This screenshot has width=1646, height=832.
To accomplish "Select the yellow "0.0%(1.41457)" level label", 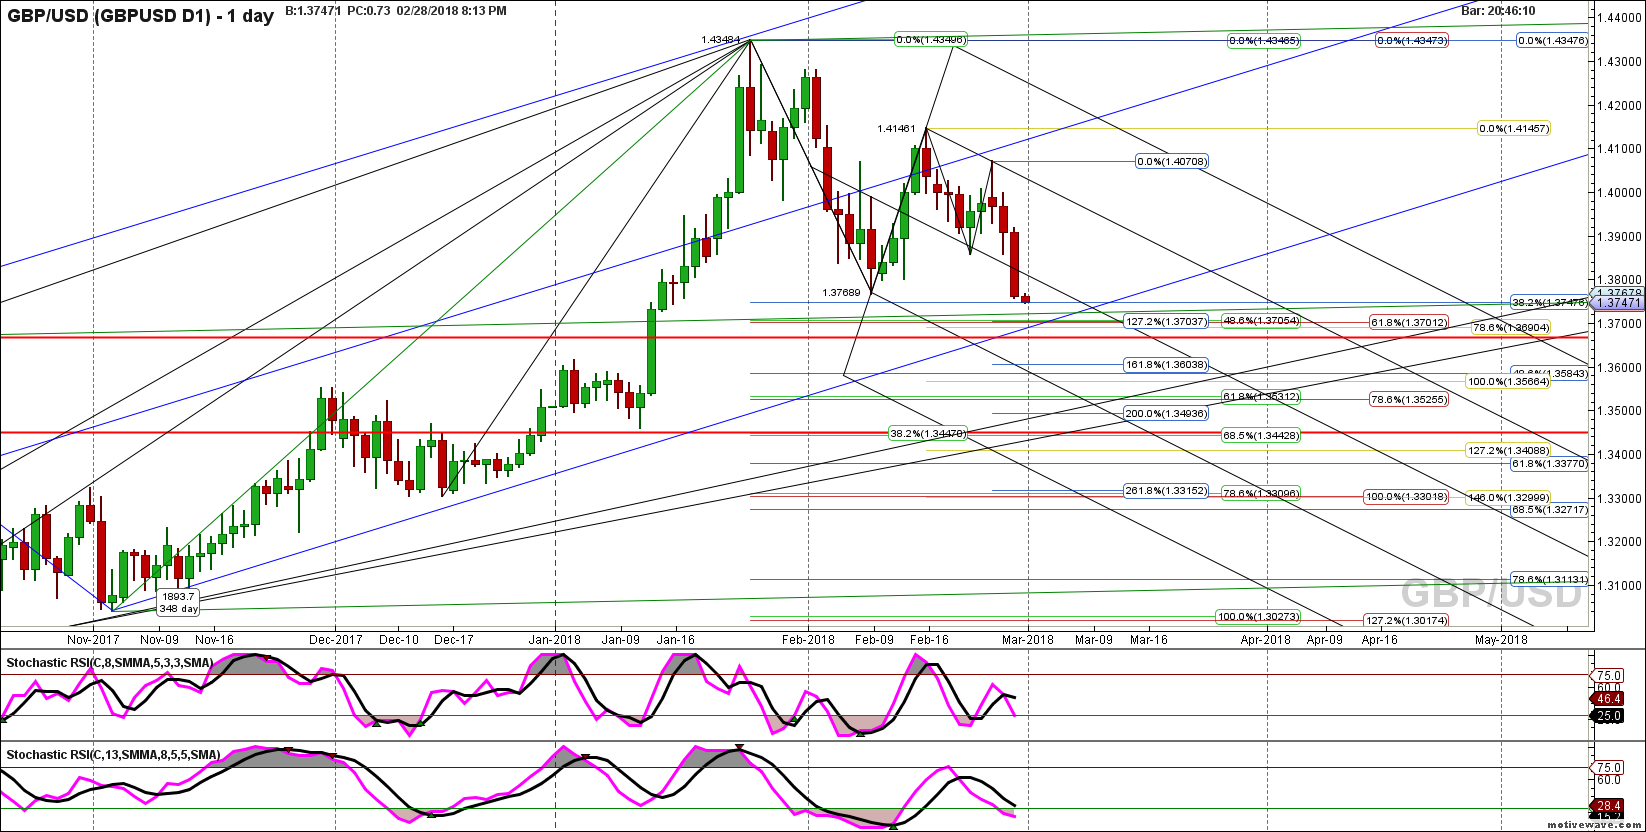I will pos(1514,128).
